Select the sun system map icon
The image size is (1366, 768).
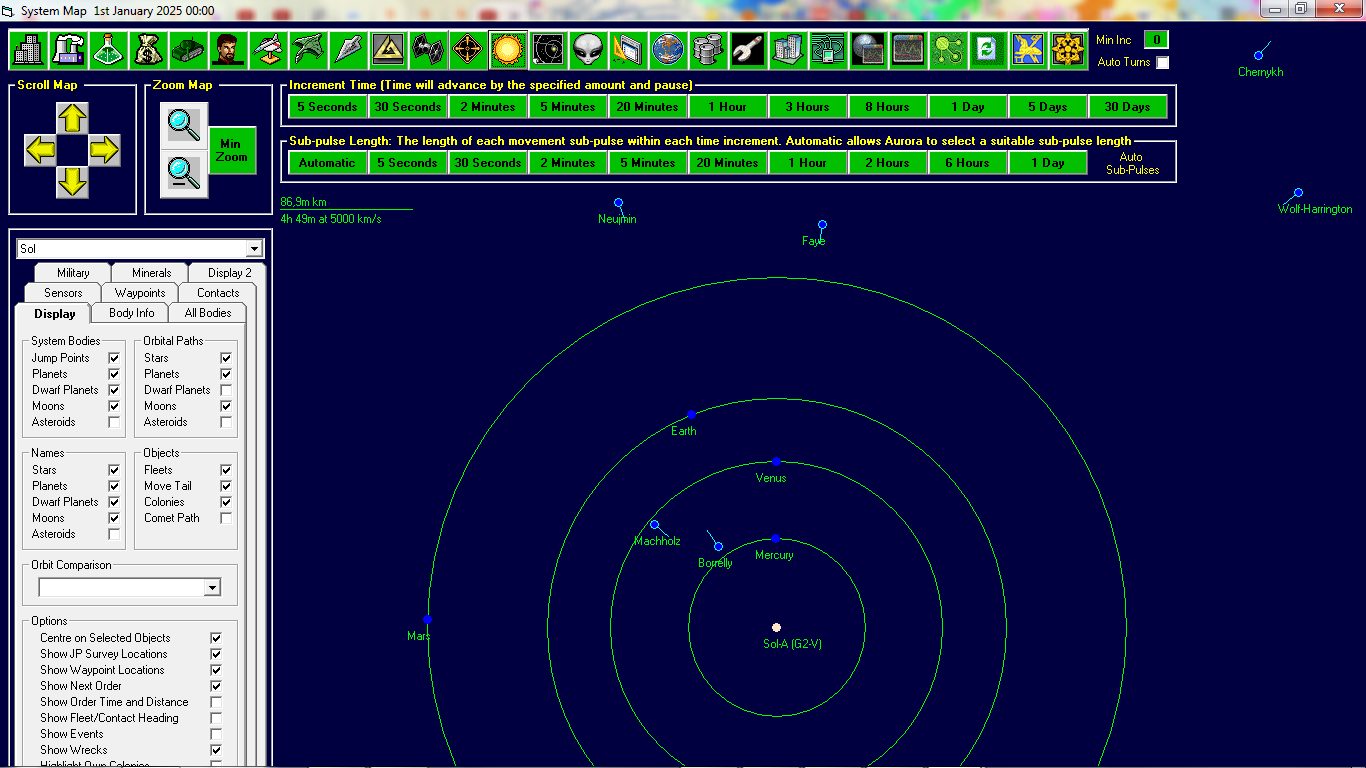509,48
